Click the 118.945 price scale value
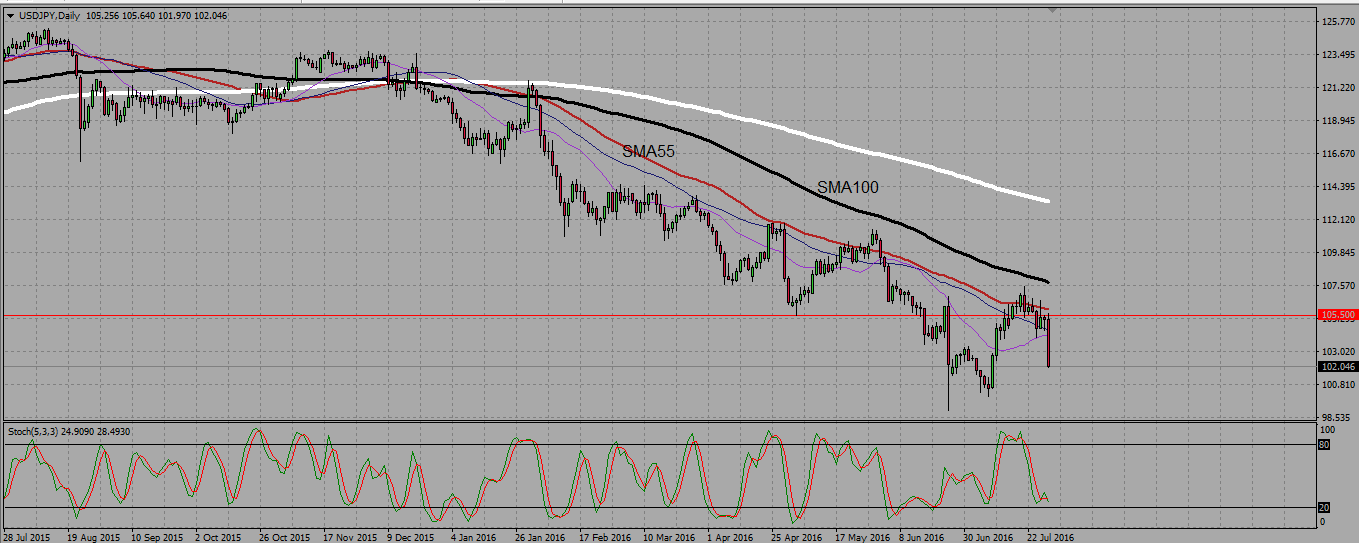Image resolution: width=1359 pixels, height=543 pixels. coord(1338,120)
